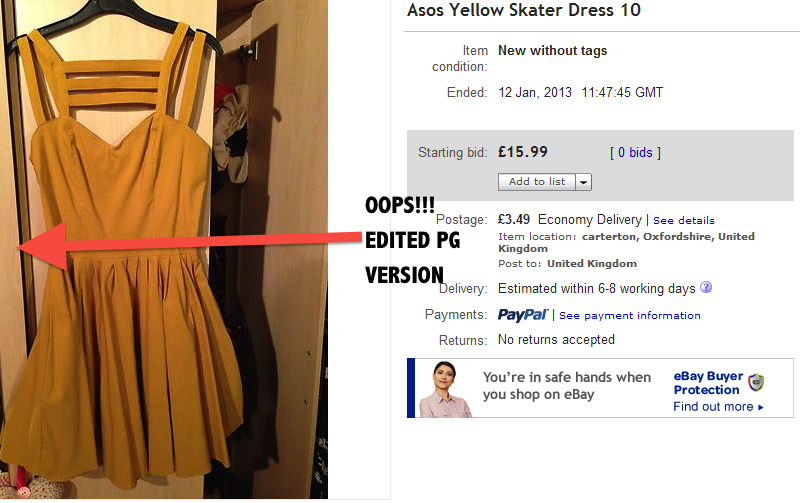The image size is (800, 503).
Task: Open the yellow skater dress photo
Action: pyautogui.click(x=164, y=249)
